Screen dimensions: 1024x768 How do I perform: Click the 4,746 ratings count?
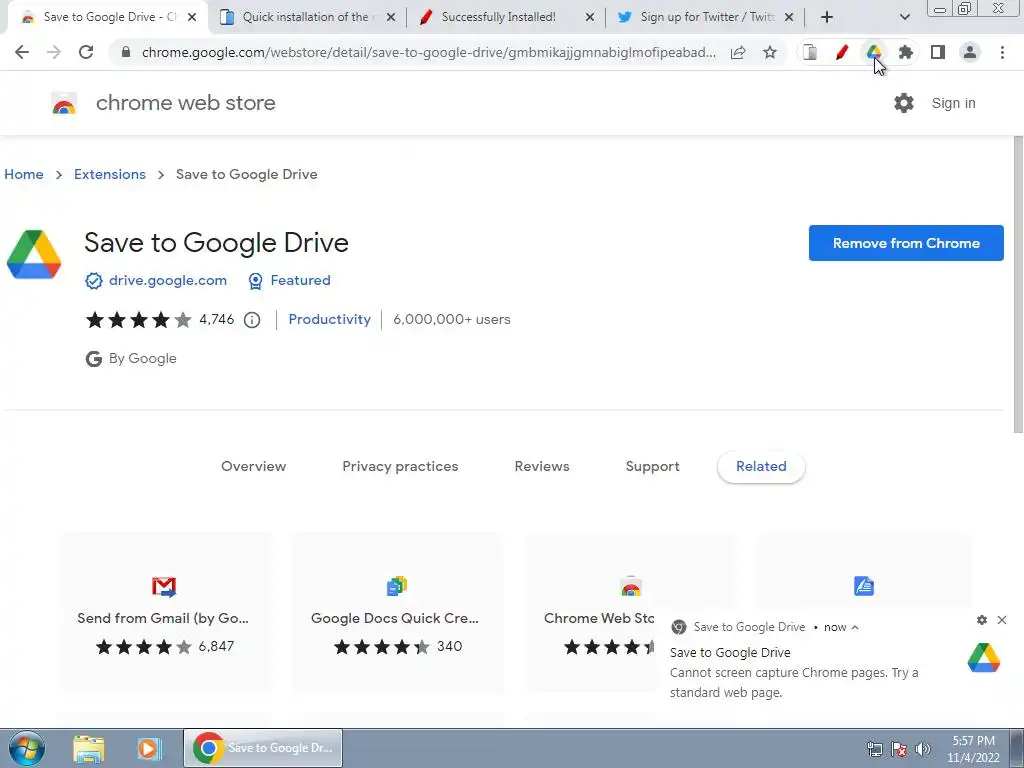(216, 319)
